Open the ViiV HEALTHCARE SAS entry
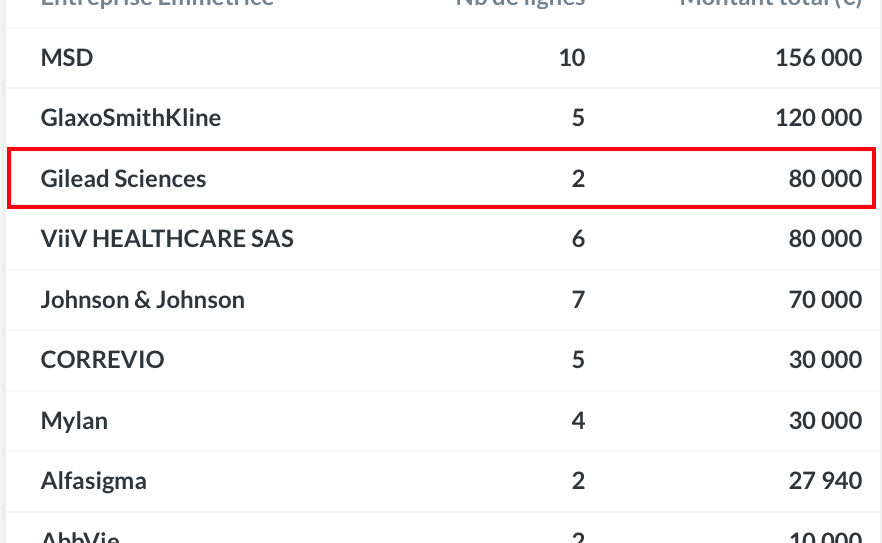The image size is (882, 543). [x=167, y=239]
